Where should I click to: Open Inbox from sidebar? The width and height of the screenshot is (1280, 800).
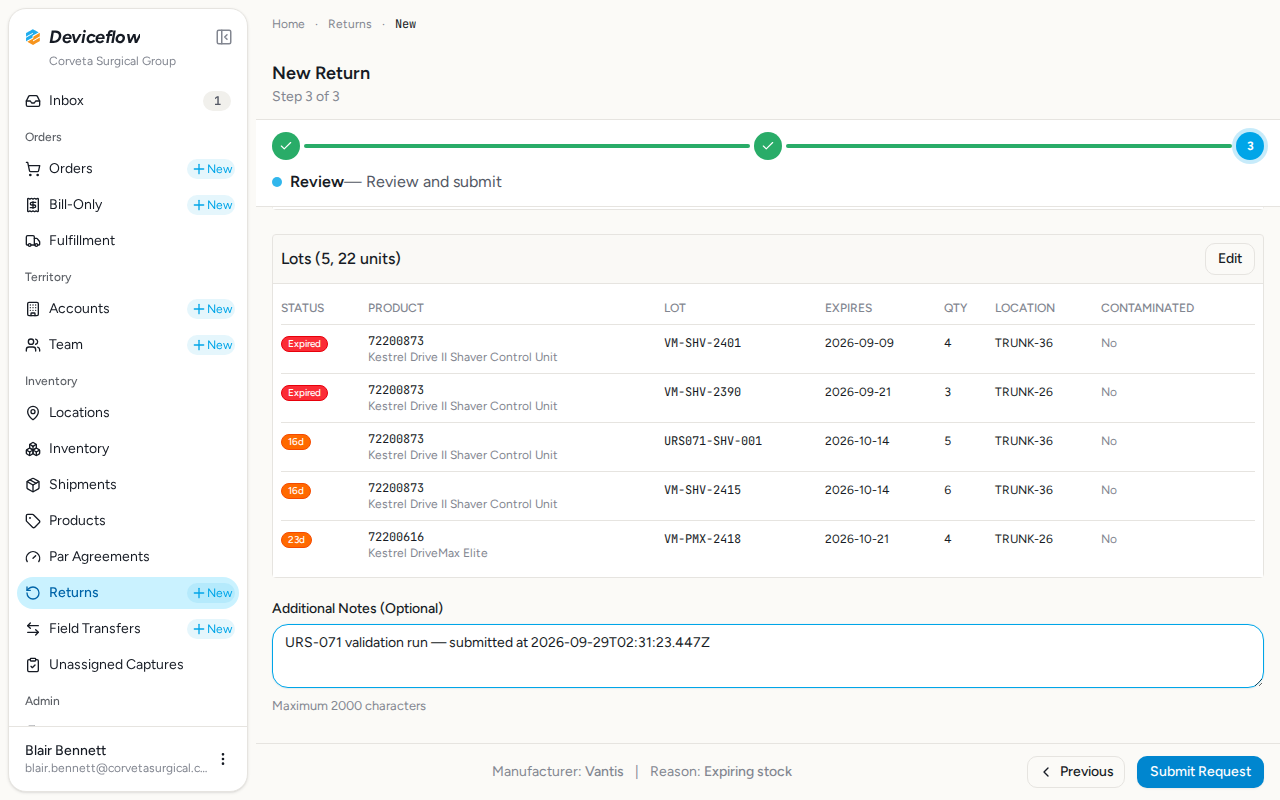coord(128,101)
